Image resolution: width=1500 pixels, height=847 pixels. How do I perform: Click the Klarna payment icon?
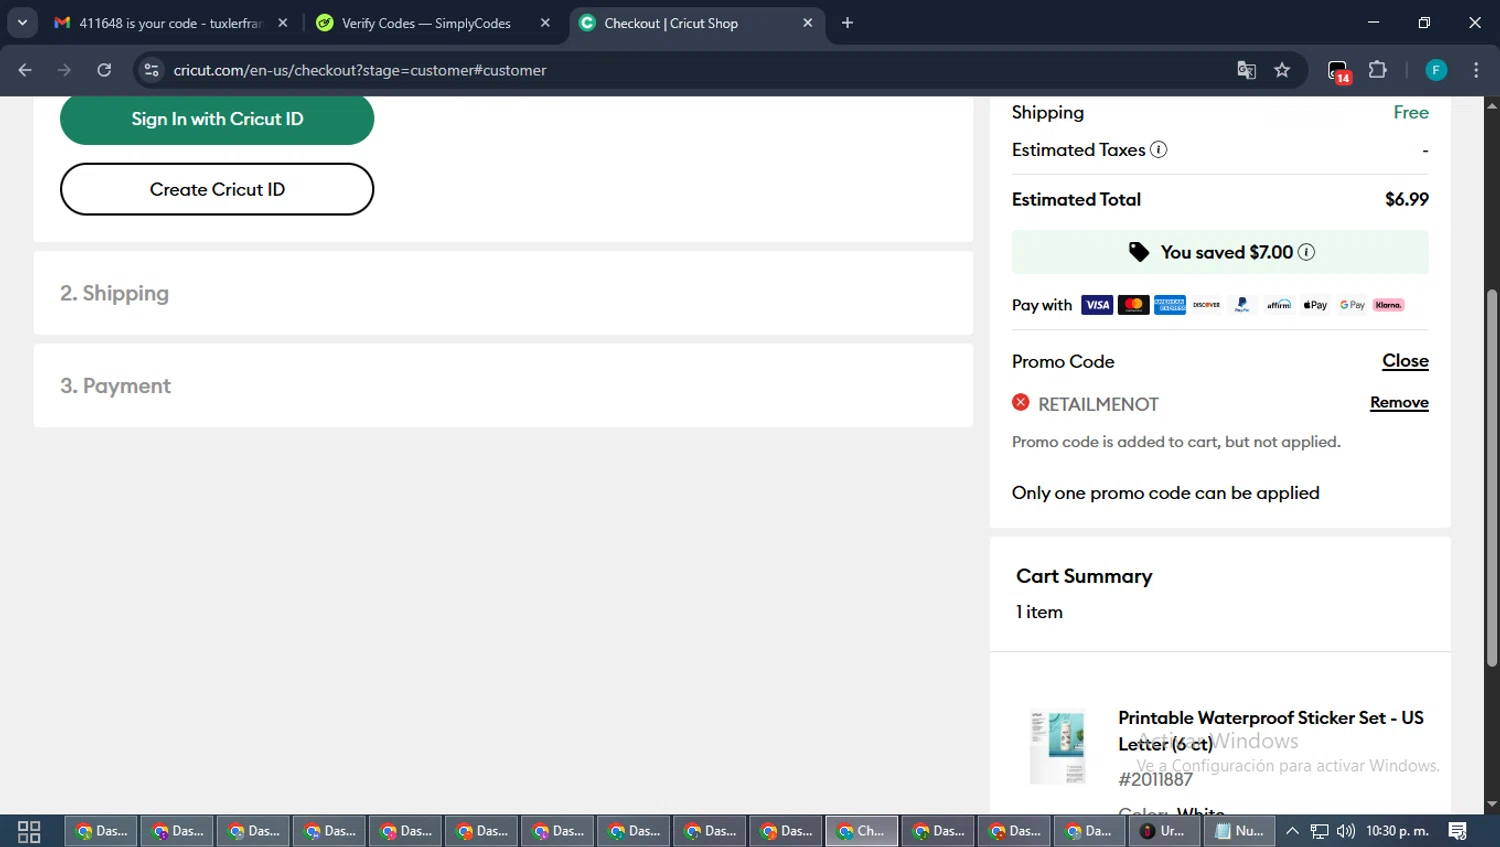click(1388, 305)
